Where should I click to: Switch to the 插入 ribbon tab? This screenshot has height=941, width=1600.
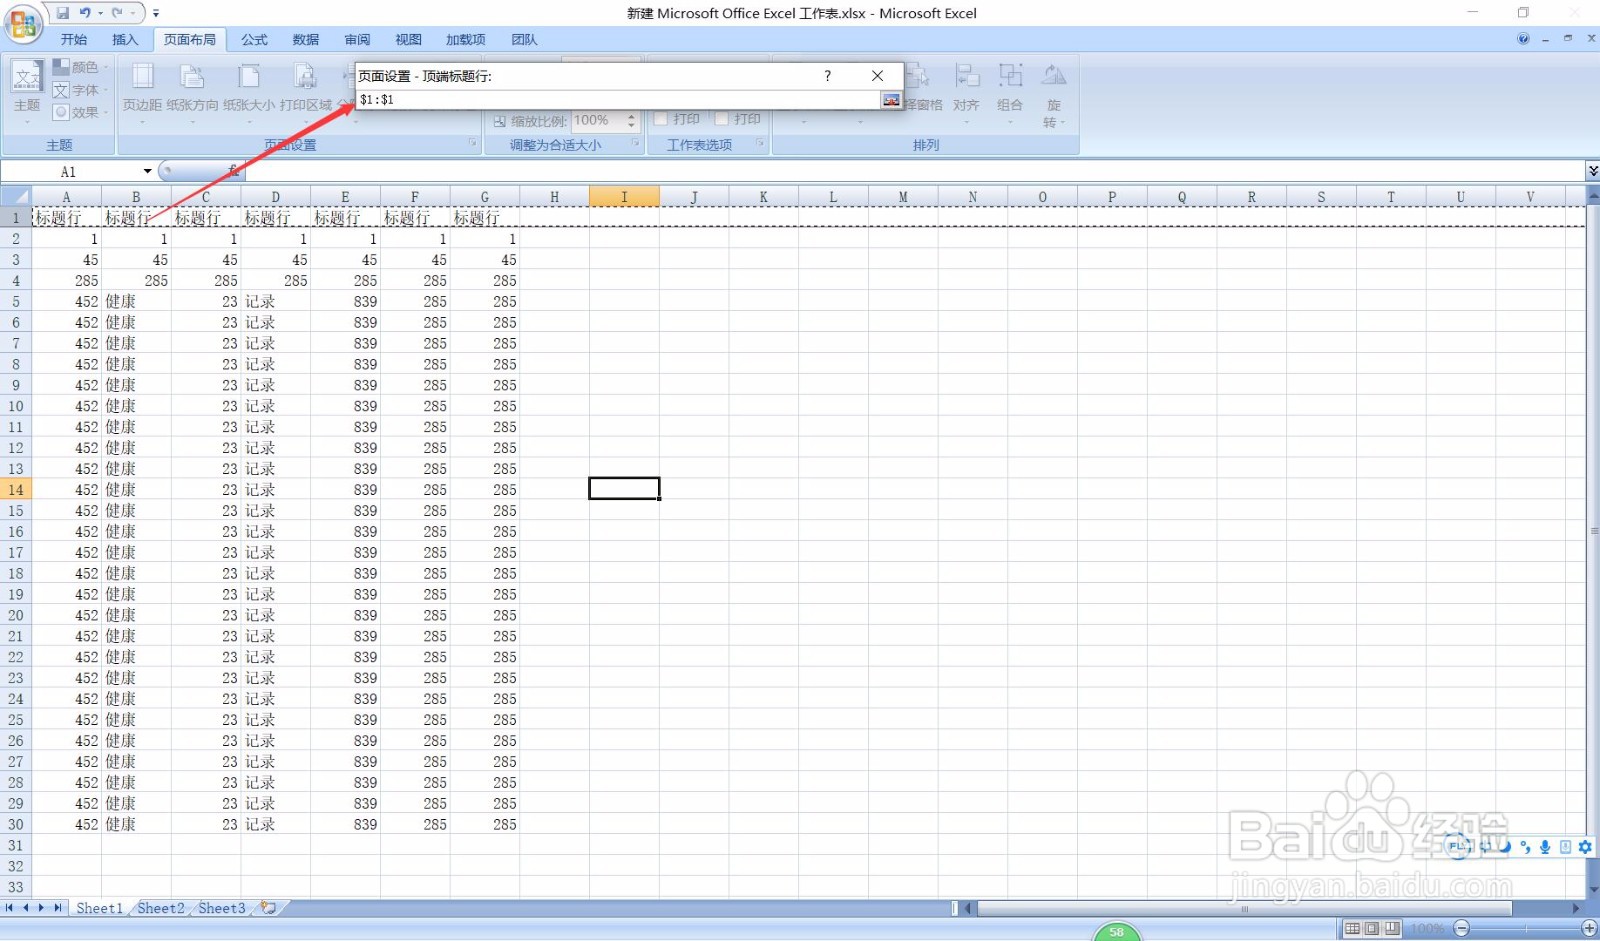(125, 40)
